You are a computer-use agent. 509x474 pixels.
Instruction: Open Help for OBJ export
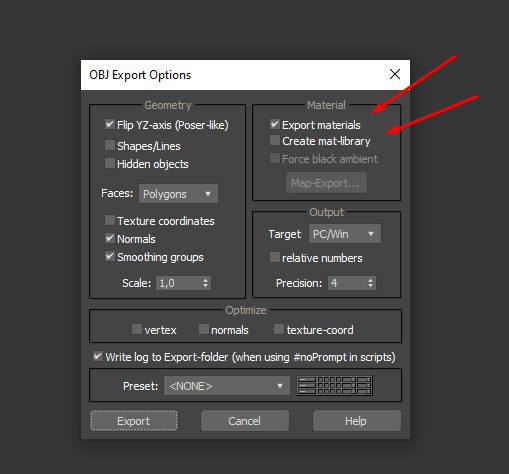356,421
